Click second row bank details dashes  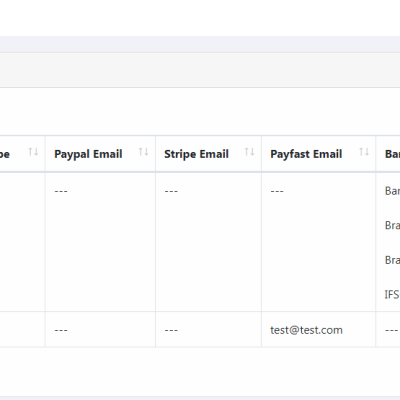tap(391, 330)
